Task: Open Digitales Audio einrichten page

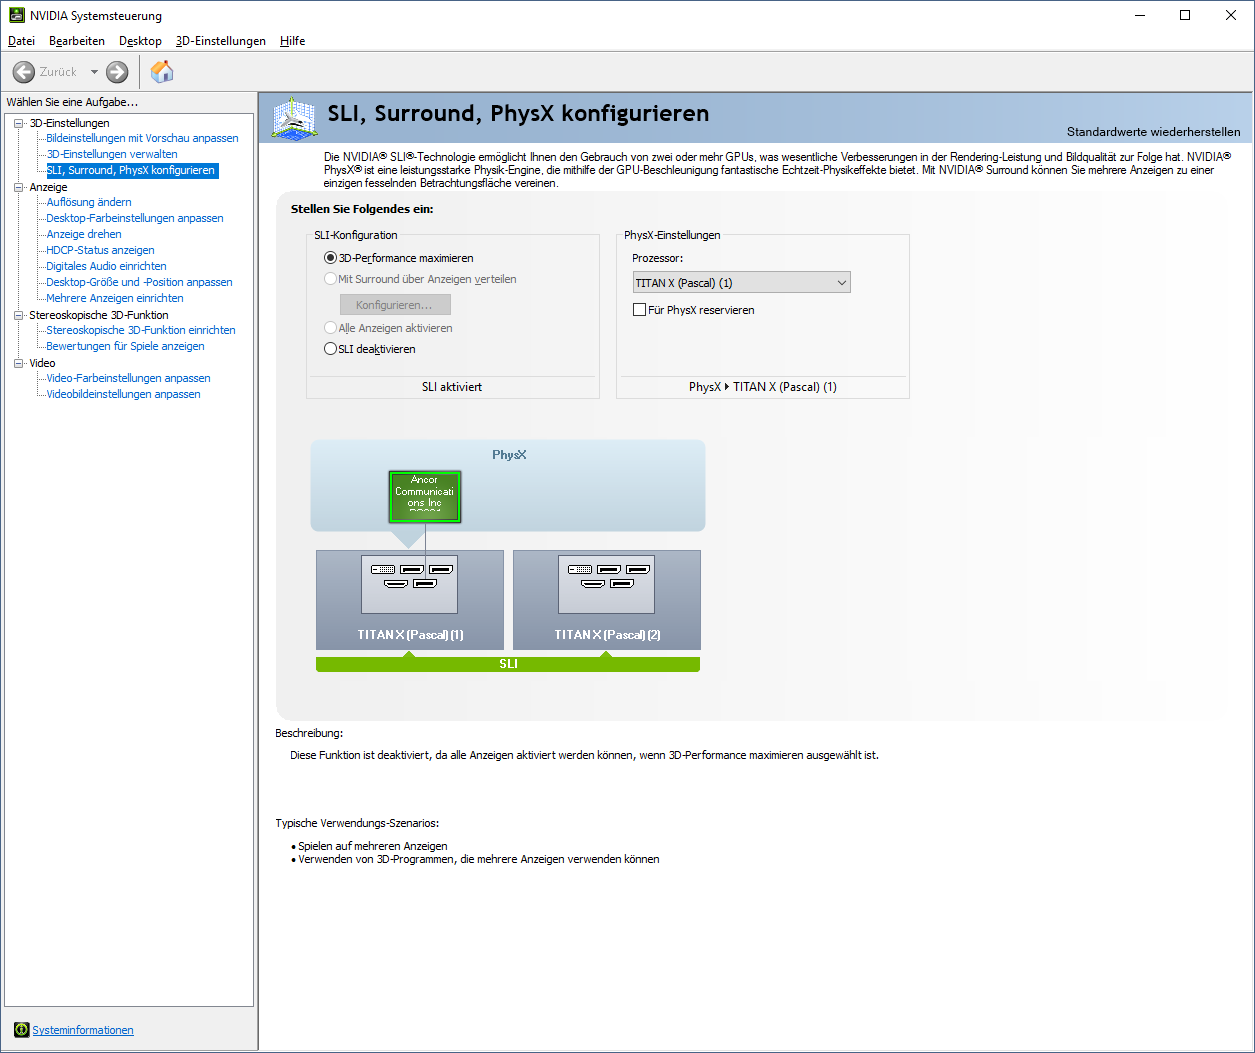Action: pos(106,266)
